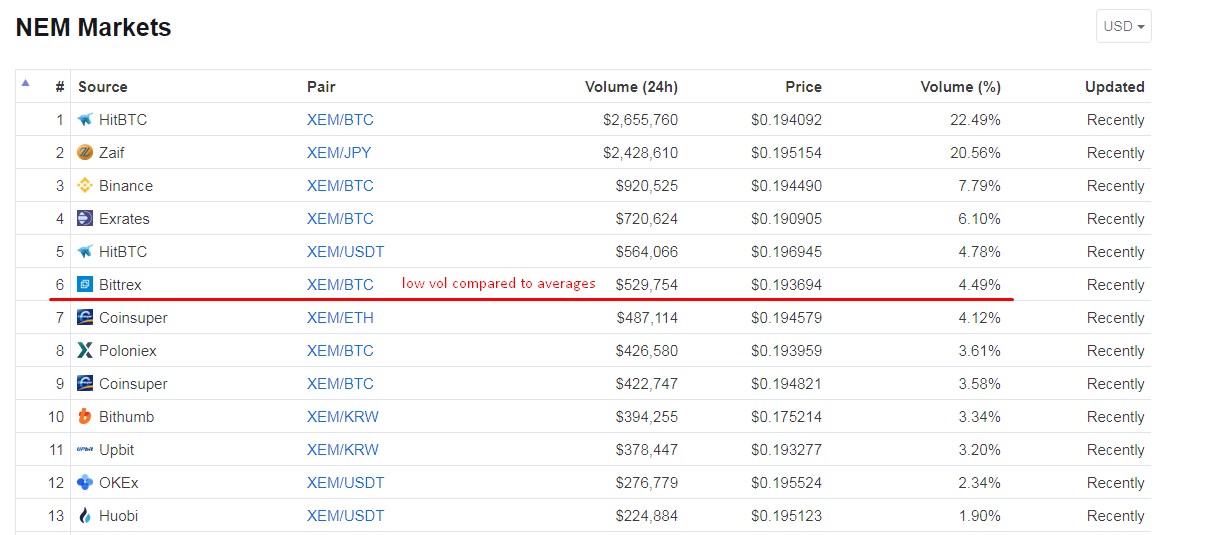This screenshot has width=1232, height=535.
Task: Open the XEM/JPY pair on Zaif
Action: (x=339, y=153)
